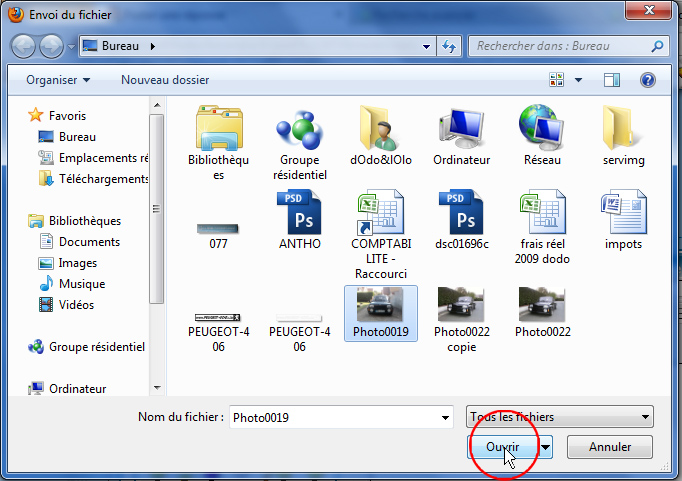This screenshot has height=481, width=682.
Task: Click the Rechercher dans Bureau search field
Action: tap(560, 46)
